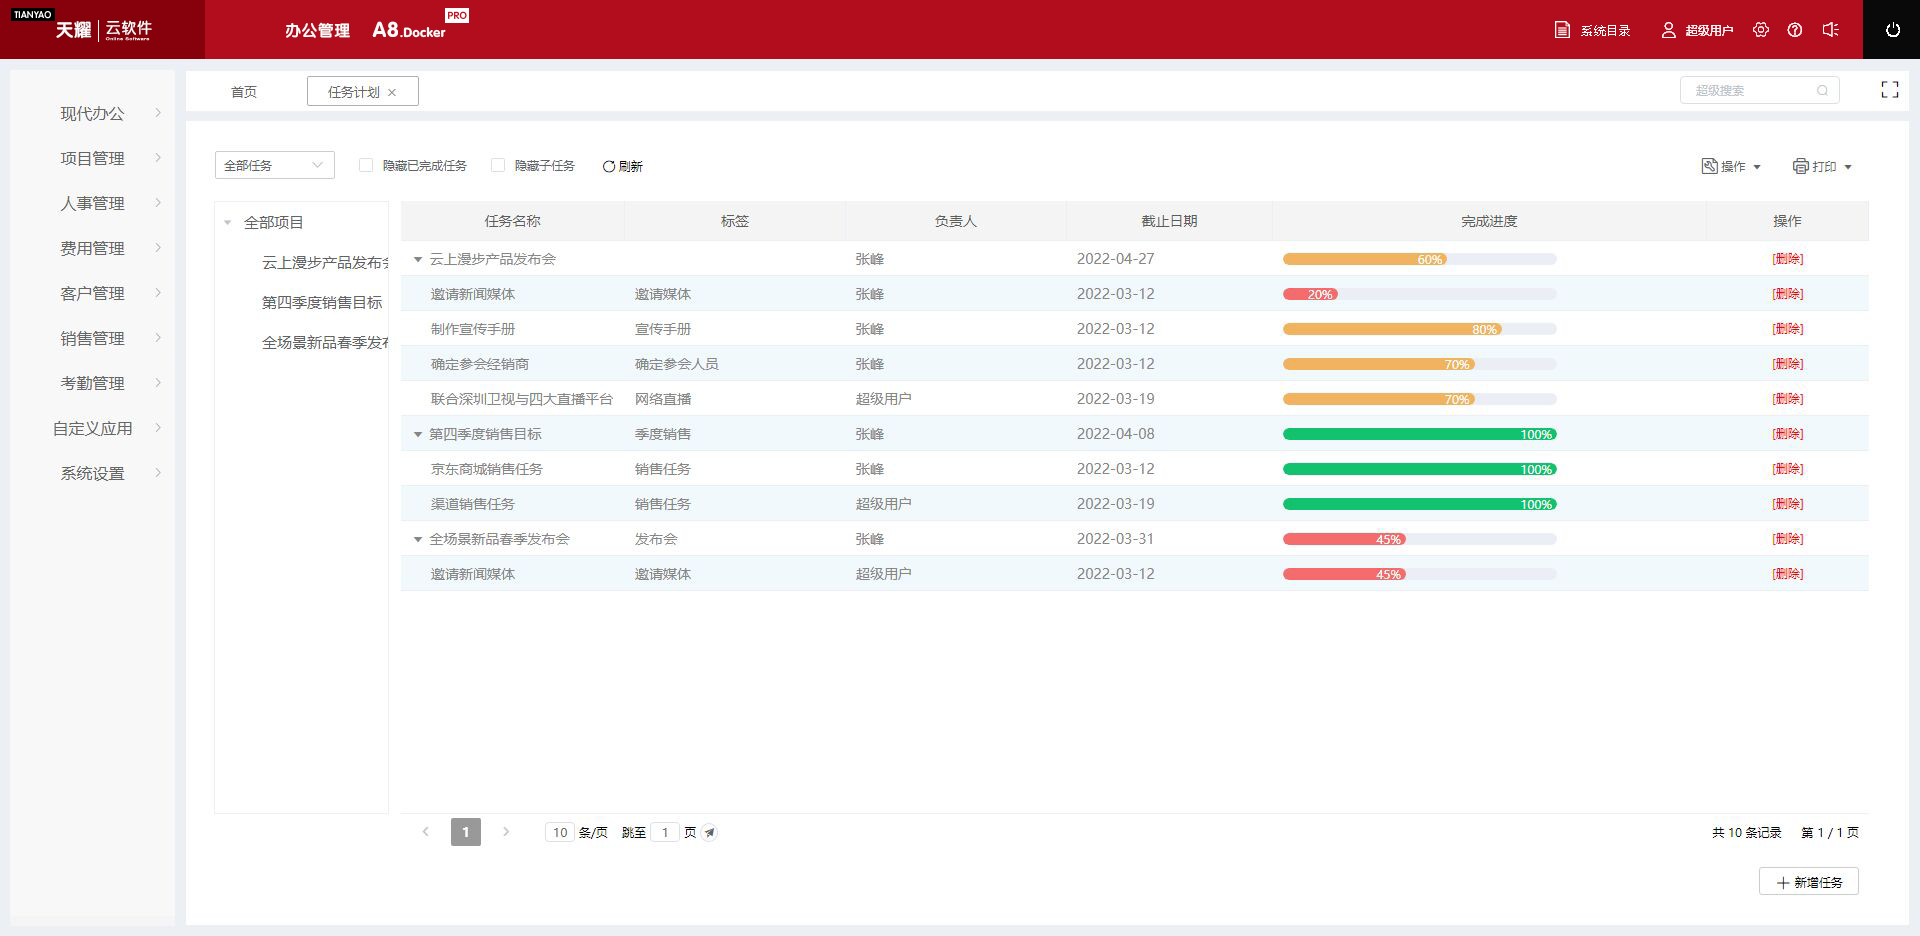Open the 全部任务 filter dropdown
This screenshot has width=1920, height=936.
coord(274,165)
